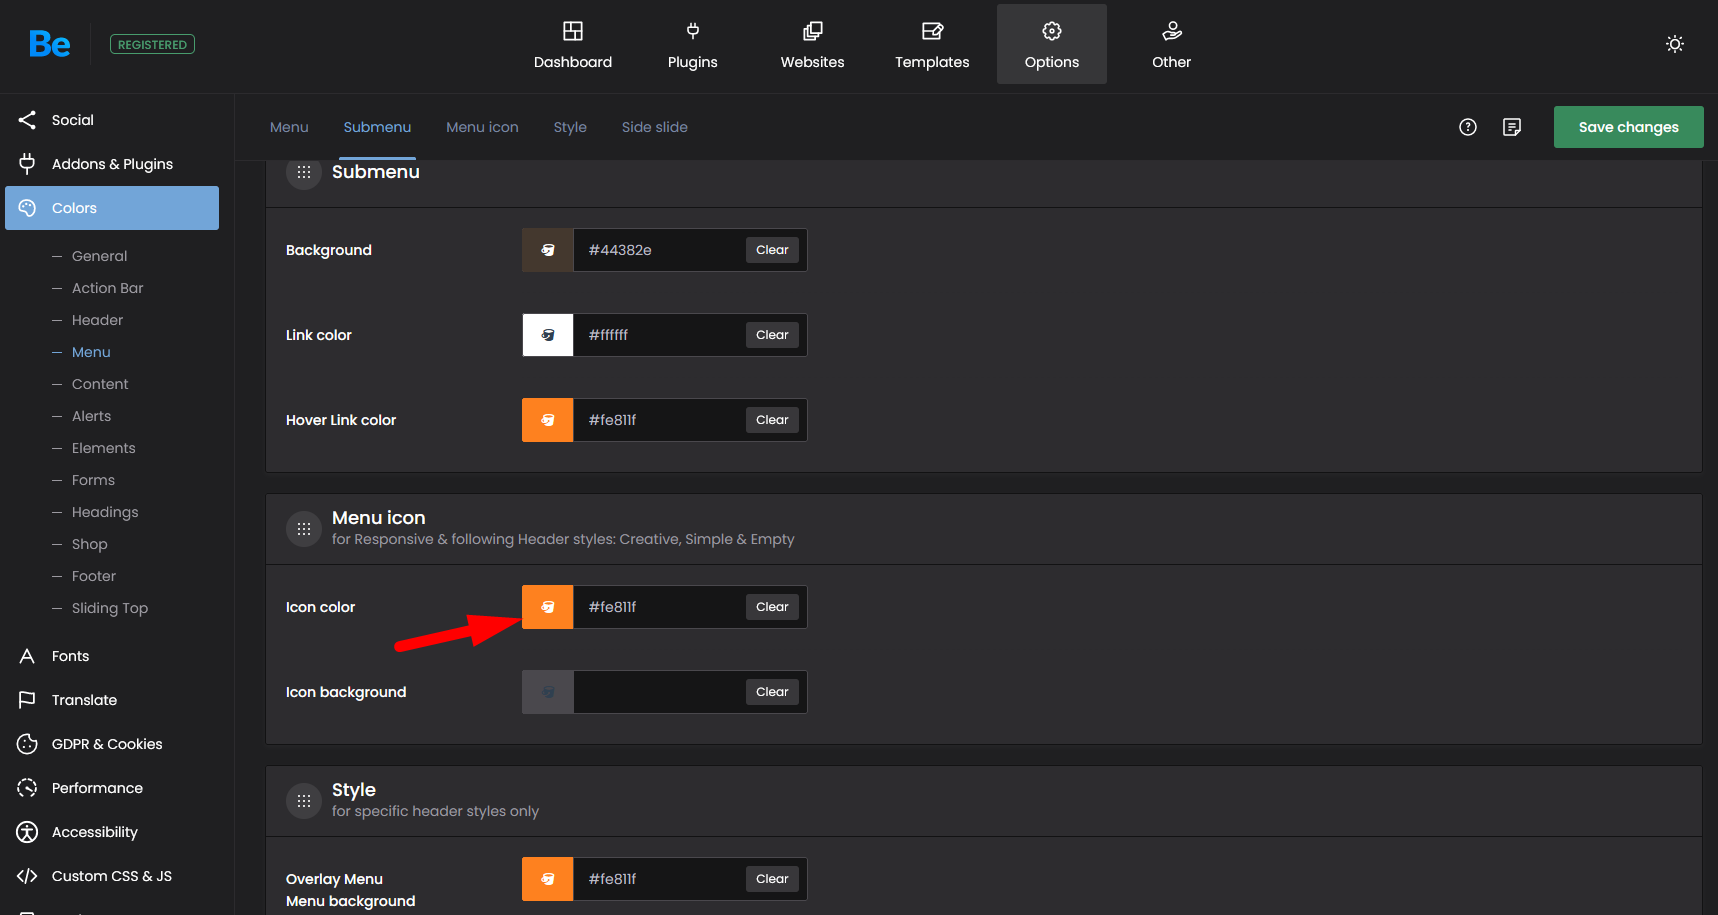Open Content colors subsection

[100, 384]
